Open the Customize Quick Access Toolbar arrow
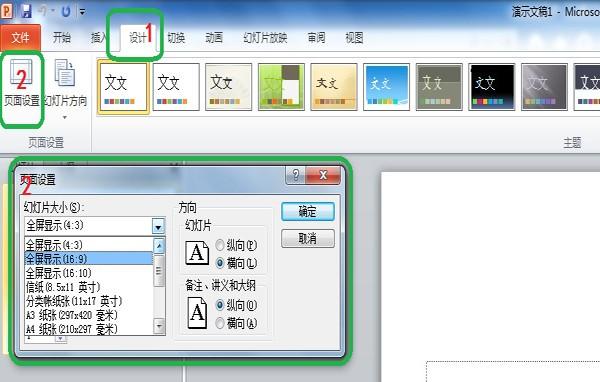This screenshot has width=600, height=382. 82,12
